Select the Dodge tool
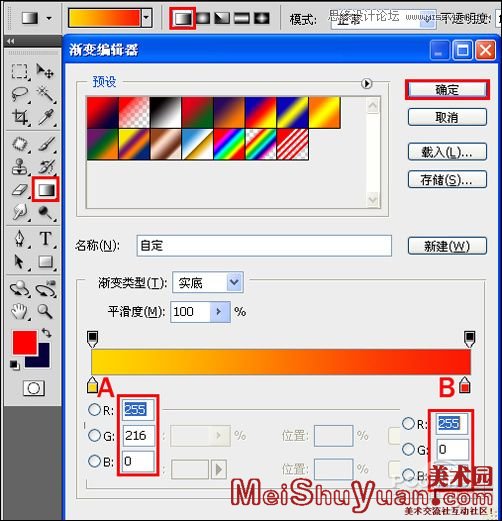The width and height of the screenshot is (502, 521). pyautogui.click(x=45, y=212)
